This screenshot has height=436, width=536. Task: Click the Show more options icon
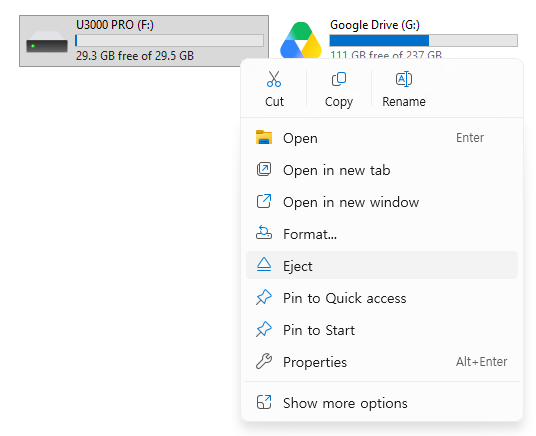pos(264,402)
